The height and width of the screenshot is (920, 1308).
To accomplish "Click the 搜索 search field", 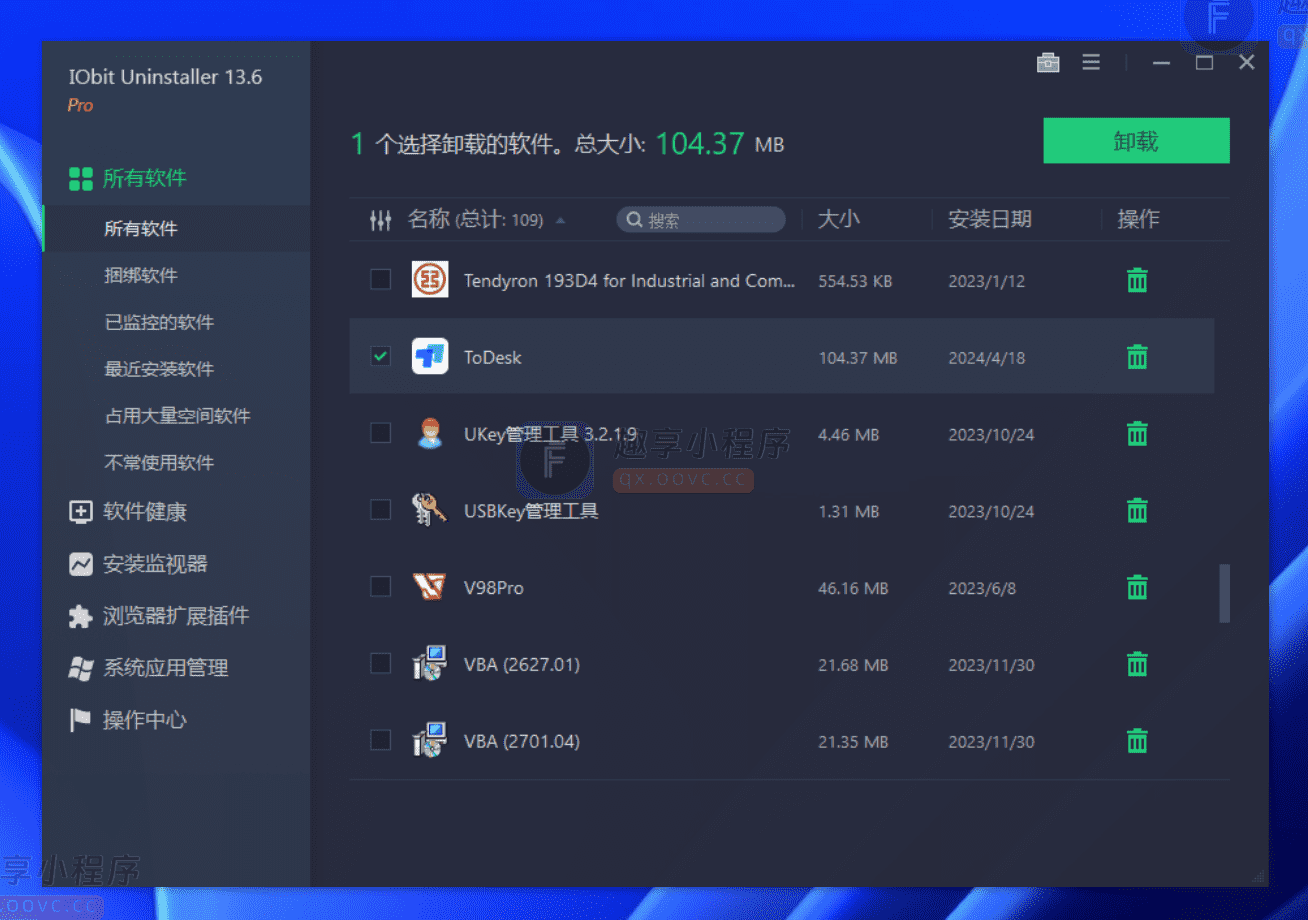I will click(701, 220).
